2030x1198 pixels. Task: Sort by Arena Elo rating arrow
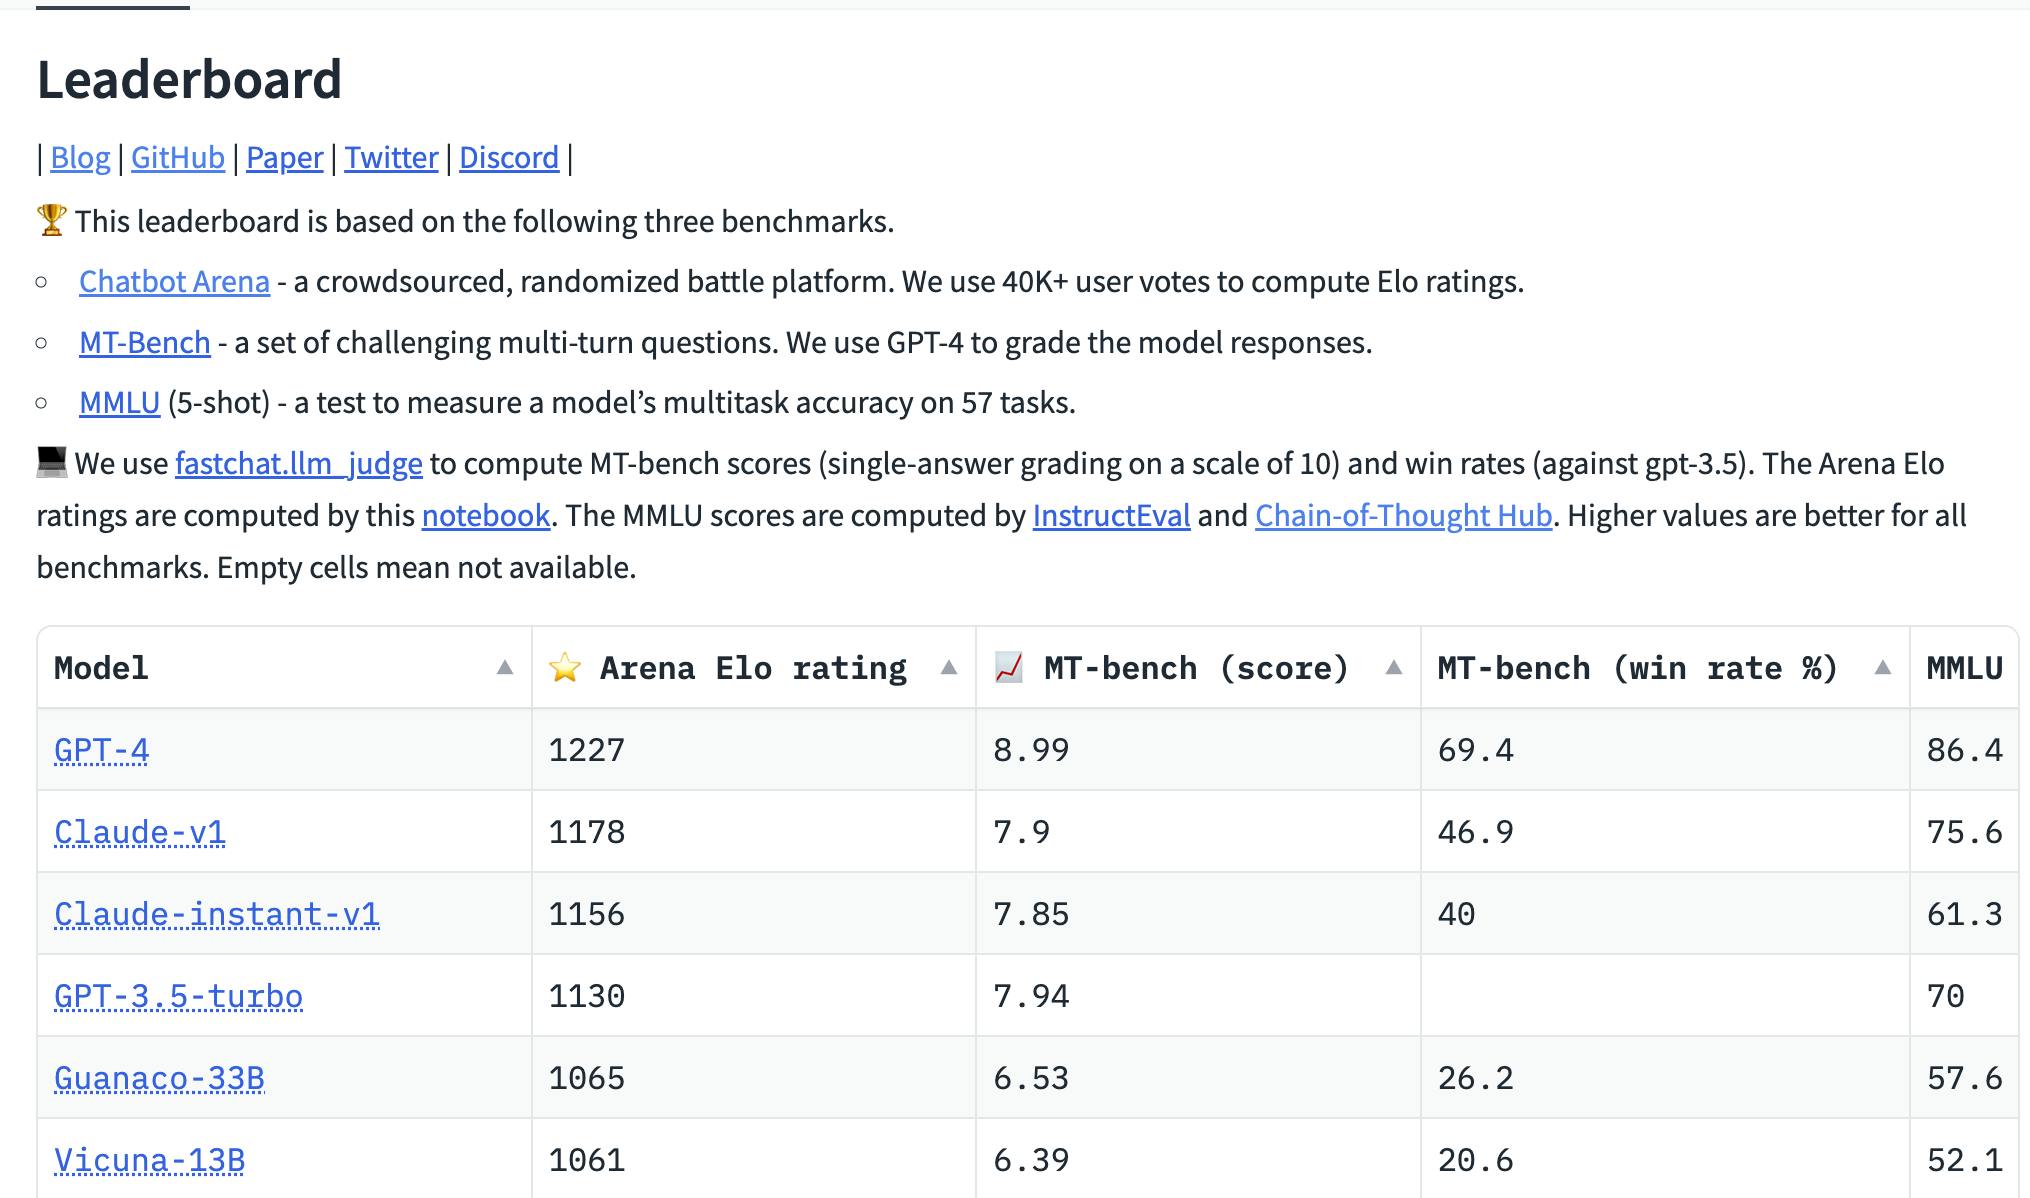pos(949,668)
